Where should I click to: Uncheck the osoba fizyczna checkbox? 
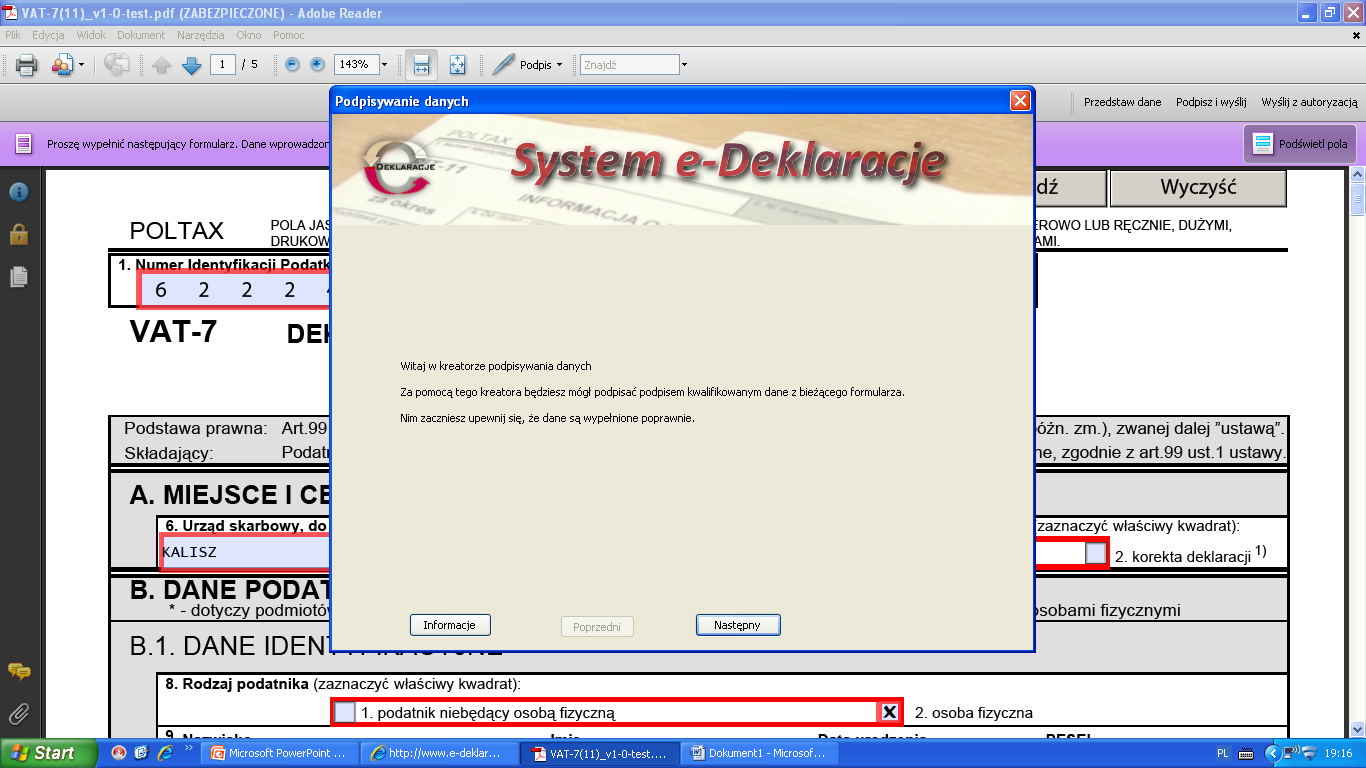pos(889,712)
